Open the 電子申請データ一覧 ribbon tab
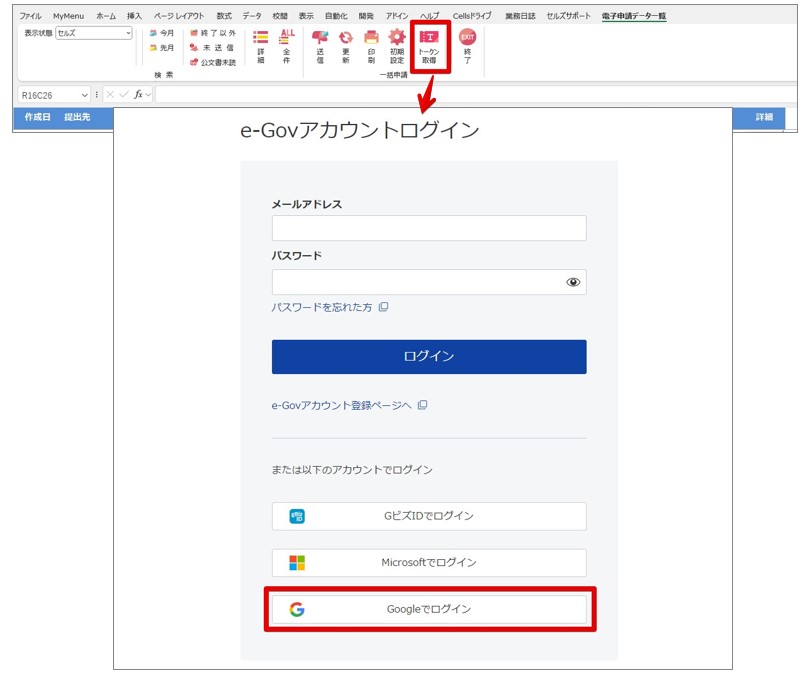 tap(634, 16)
